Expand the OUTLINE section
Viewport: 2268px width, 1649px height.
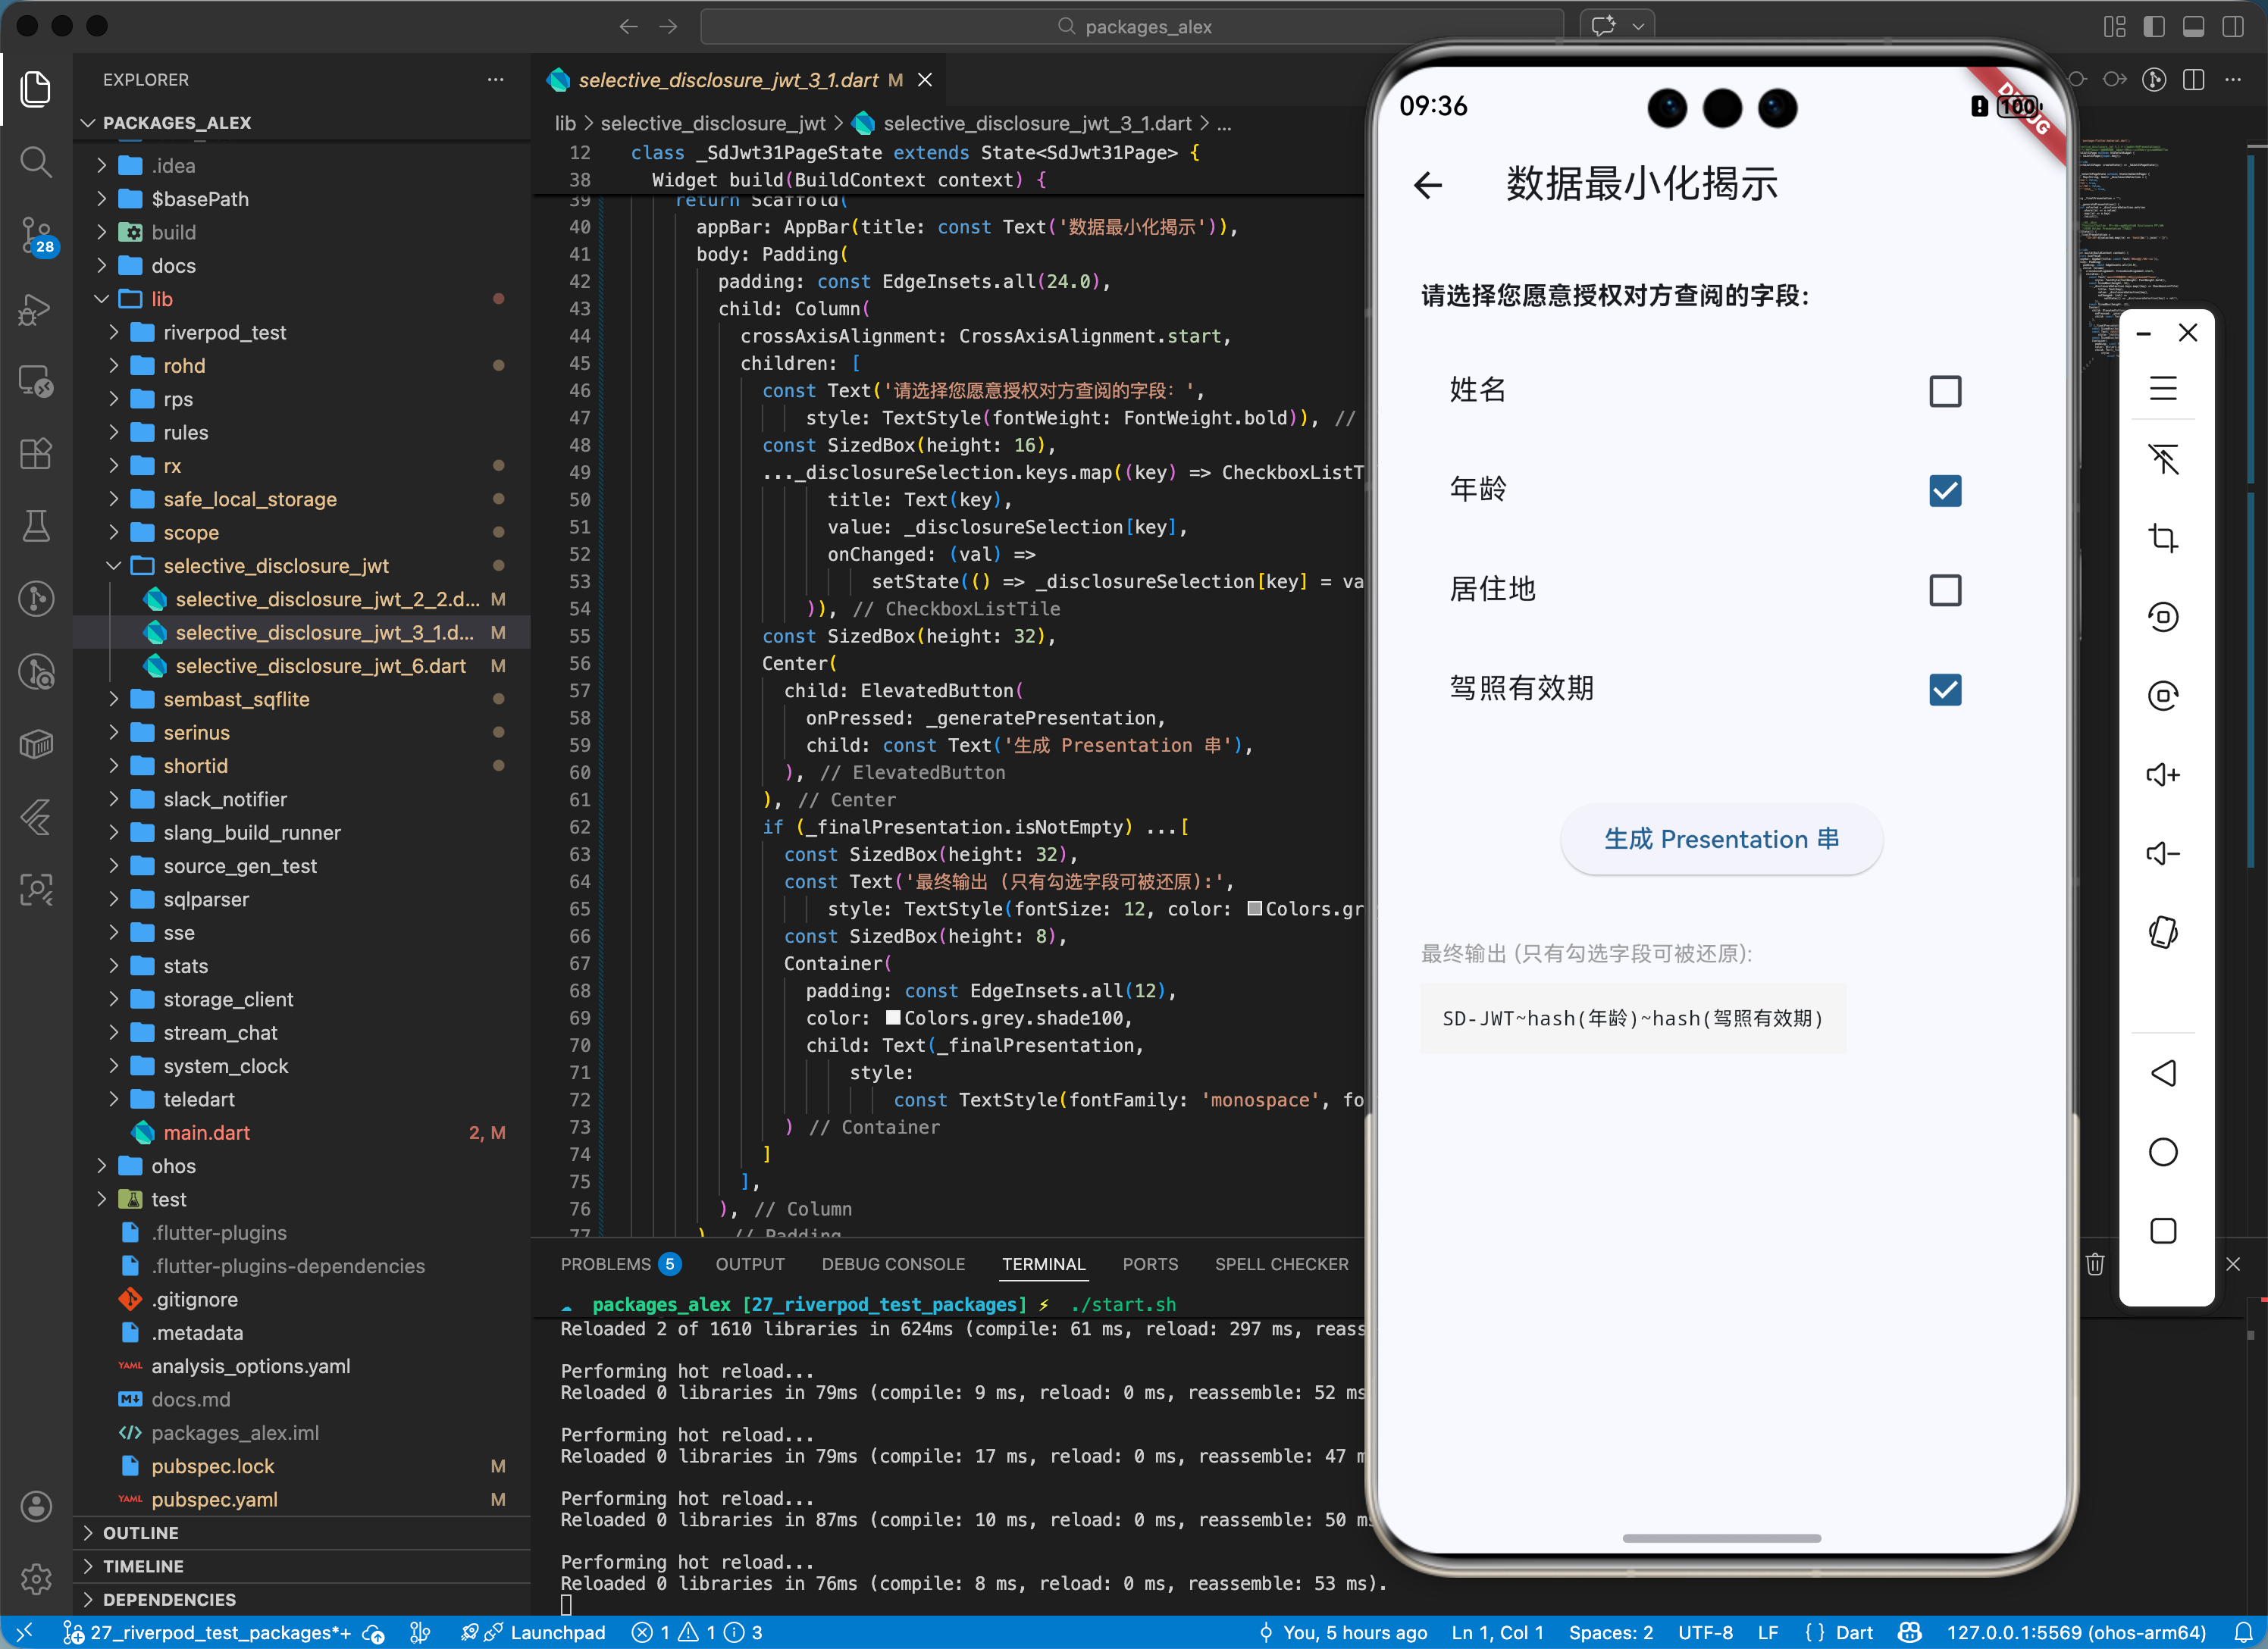point(141,1533)
